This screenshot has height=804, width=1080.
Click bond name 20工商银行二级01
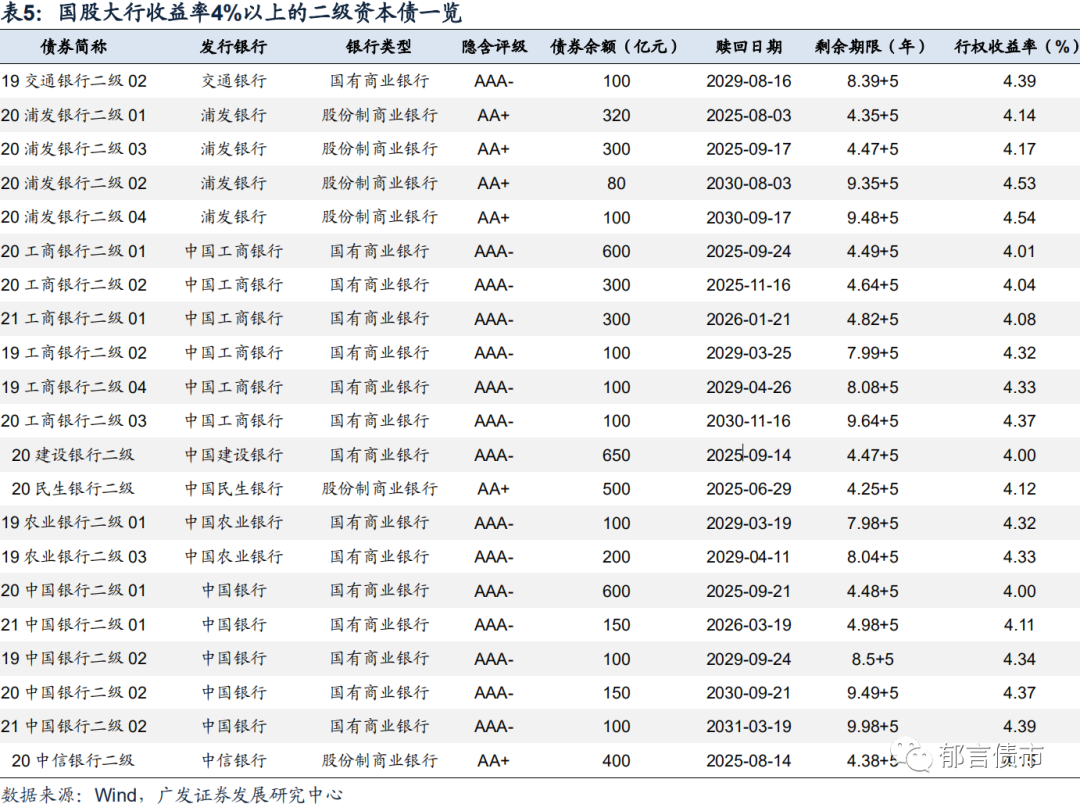[74, 251]
